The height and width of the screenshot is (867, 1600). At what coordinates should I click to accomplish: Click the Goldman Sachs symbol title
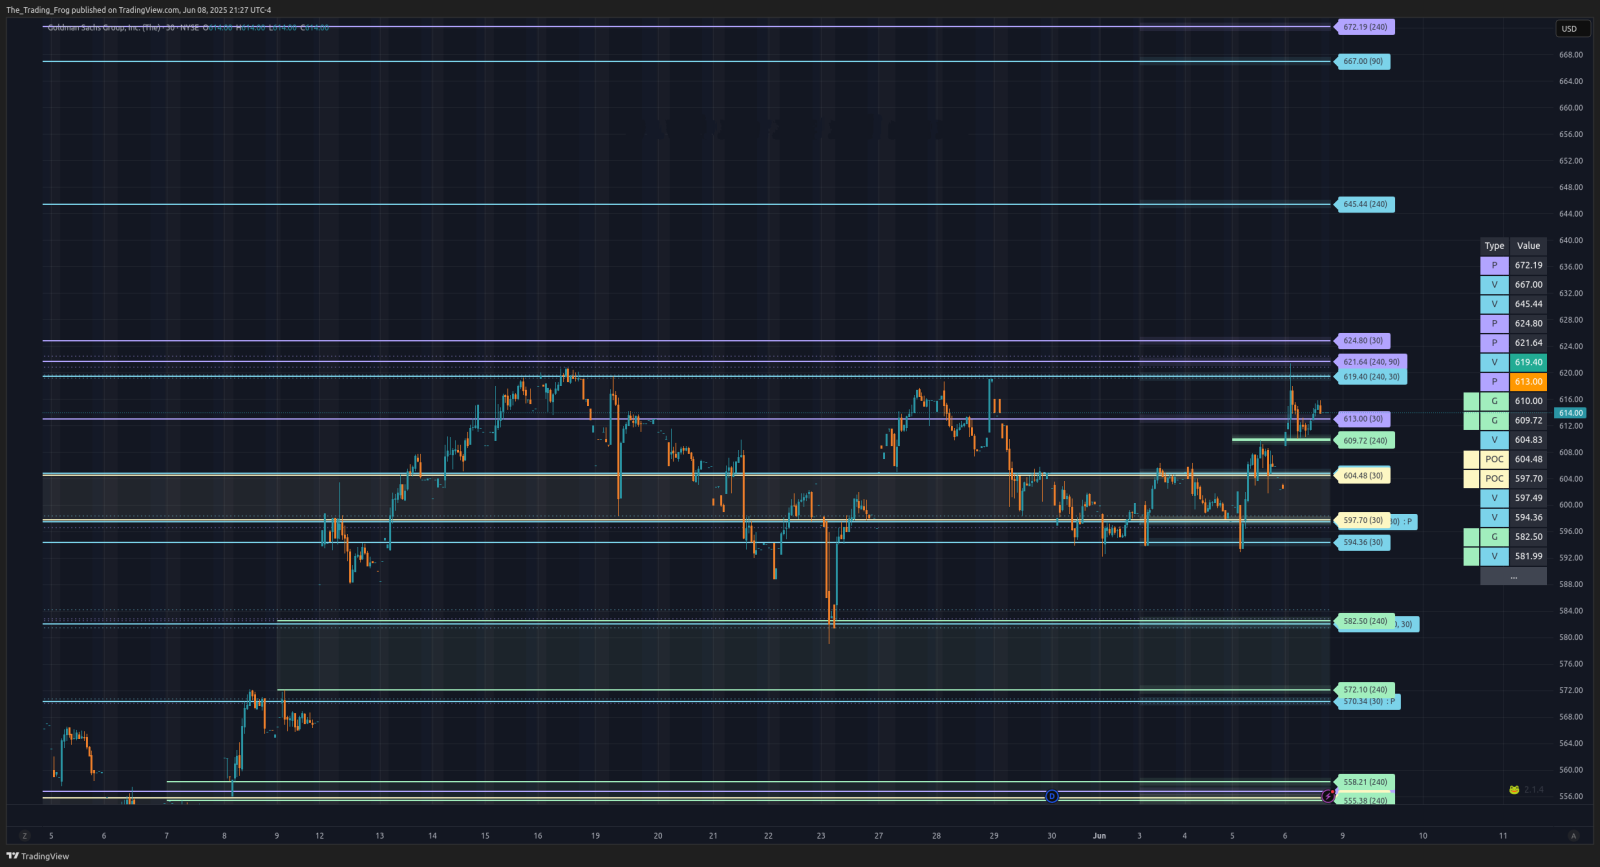(104, 28)
